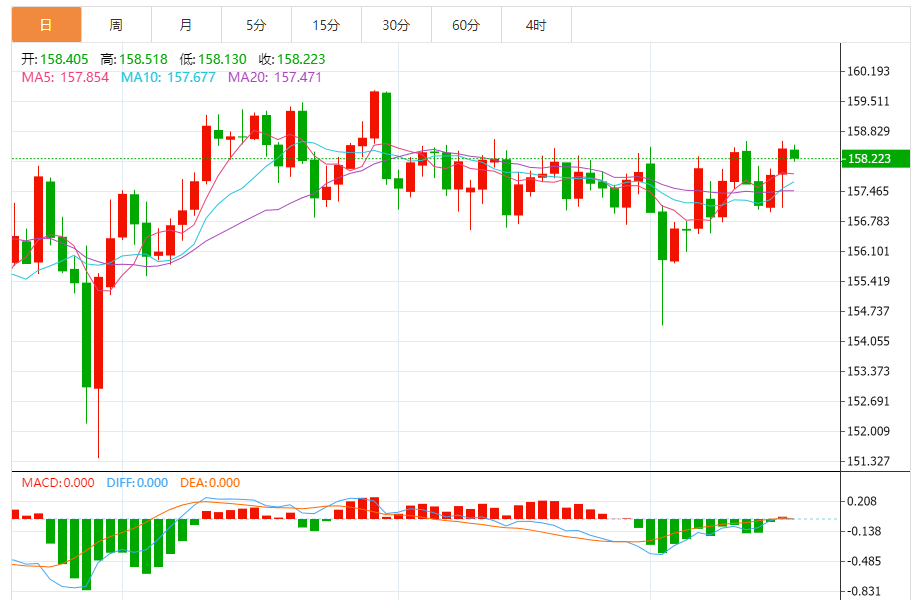
Task: Switch to the 月 monthly tab
Action: point(186,25)
